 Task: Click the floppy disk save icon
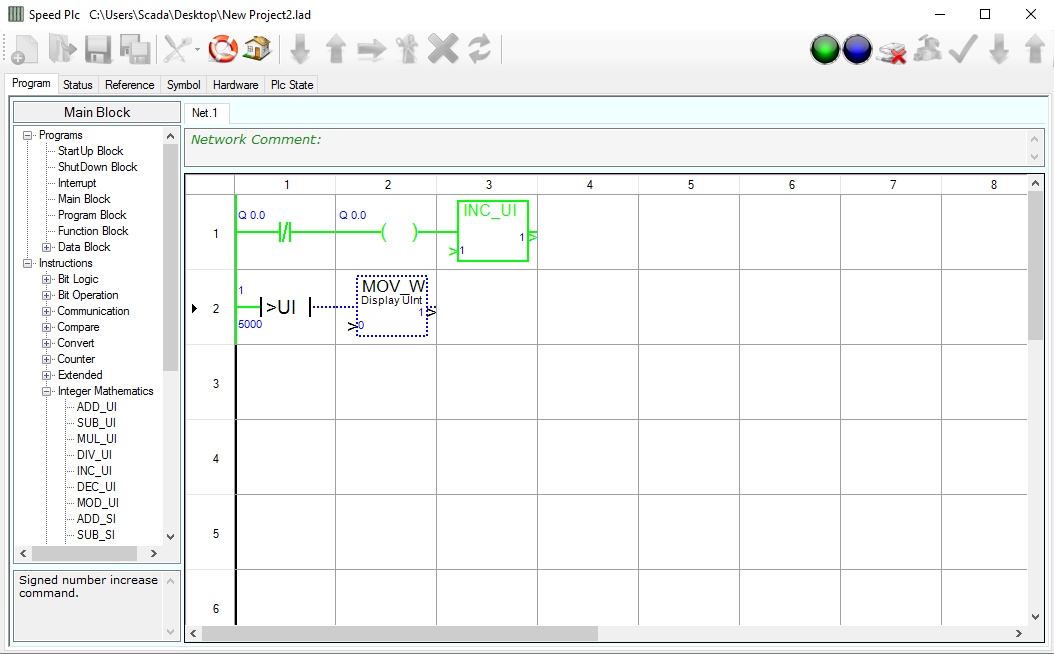click(x=98, y=49)
